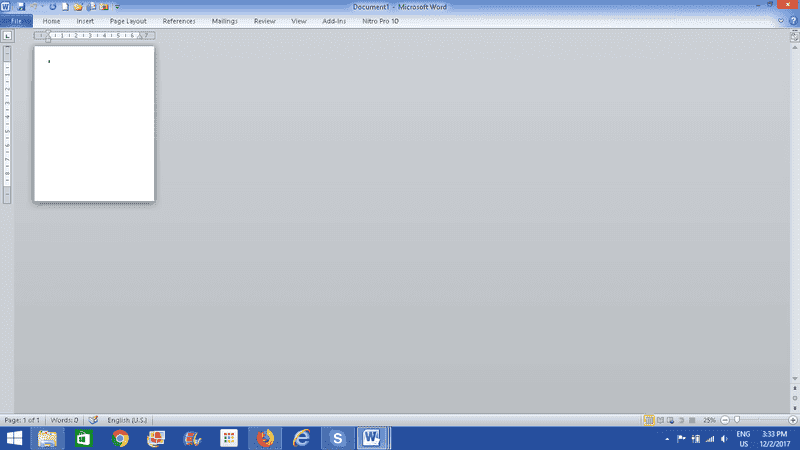
Task: Open Firefox from the taskbar
Action: coord(265,438)
